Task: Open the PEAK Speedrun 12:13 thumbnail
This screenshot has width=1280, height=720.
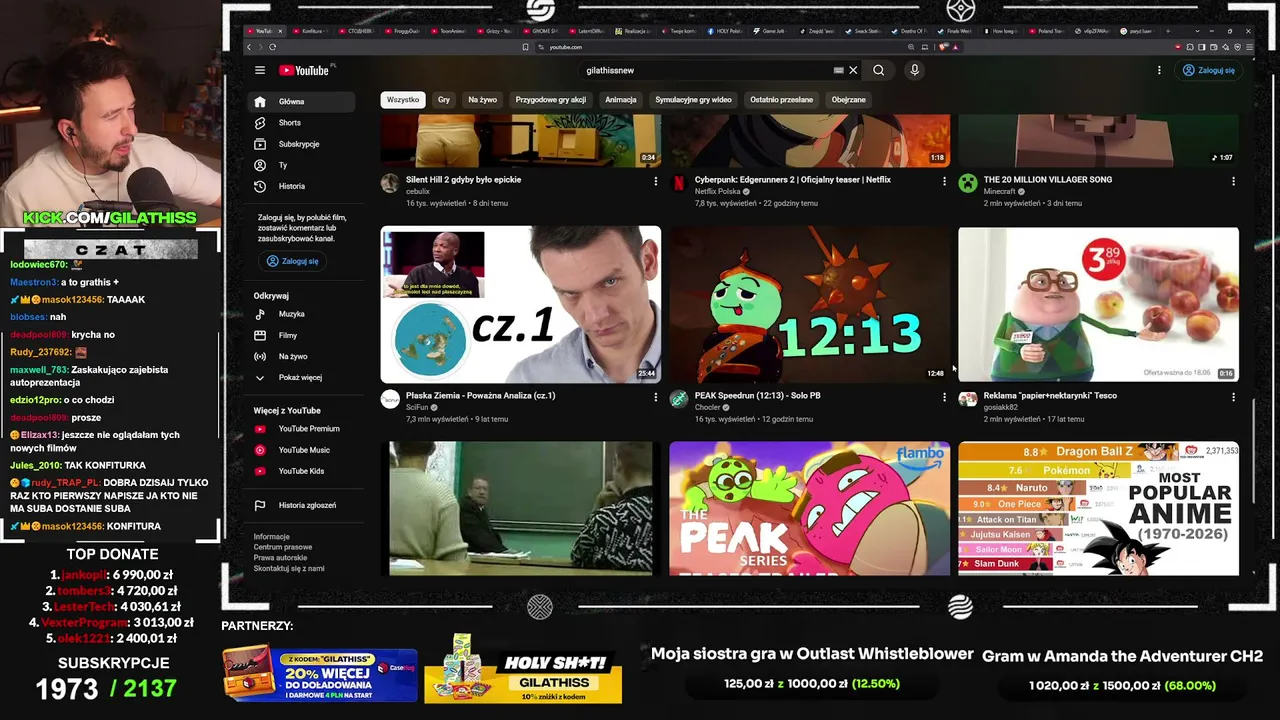Action: coord(810,305)
